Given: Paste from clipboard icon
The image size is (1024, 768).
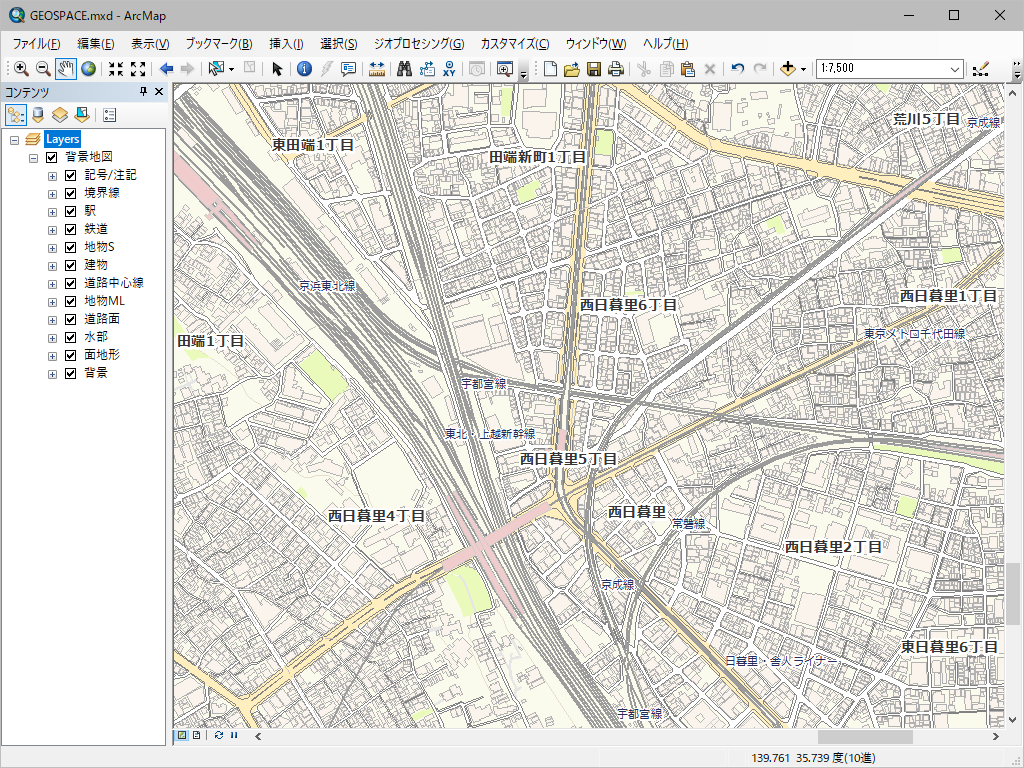Looking at the screenshot, I should 688,69.
